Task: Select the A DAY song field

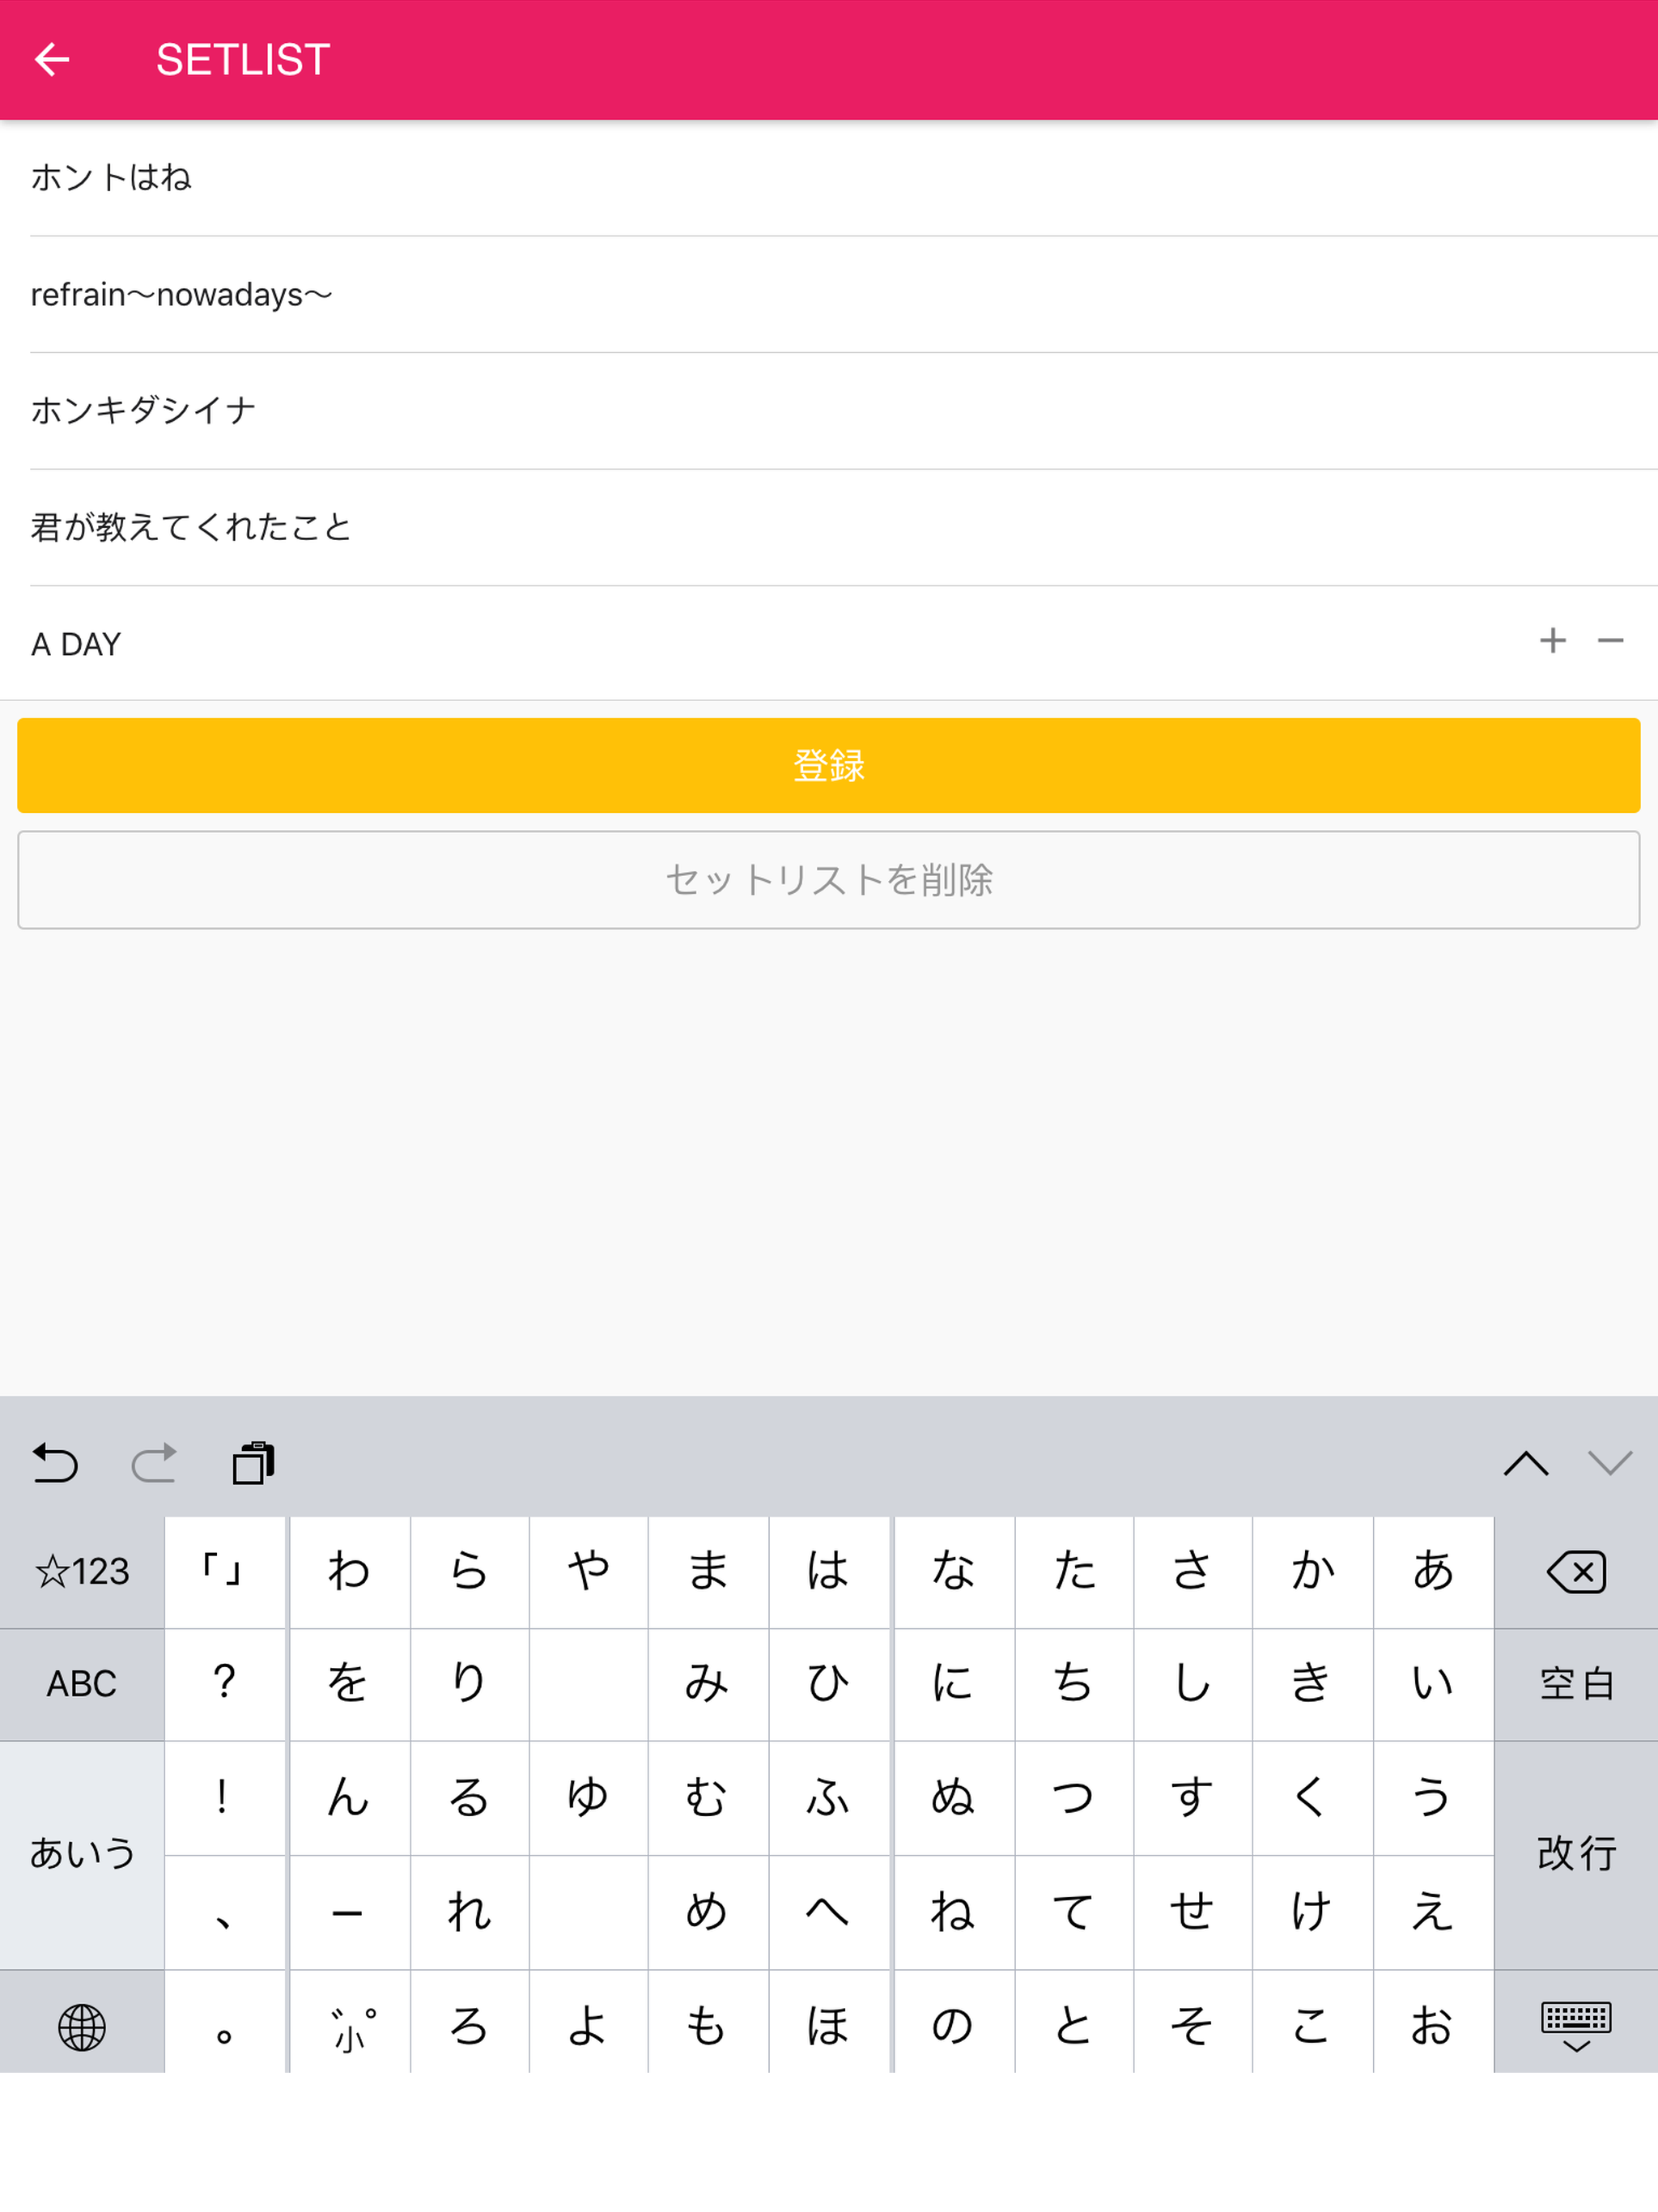Action: click(770, 644)
